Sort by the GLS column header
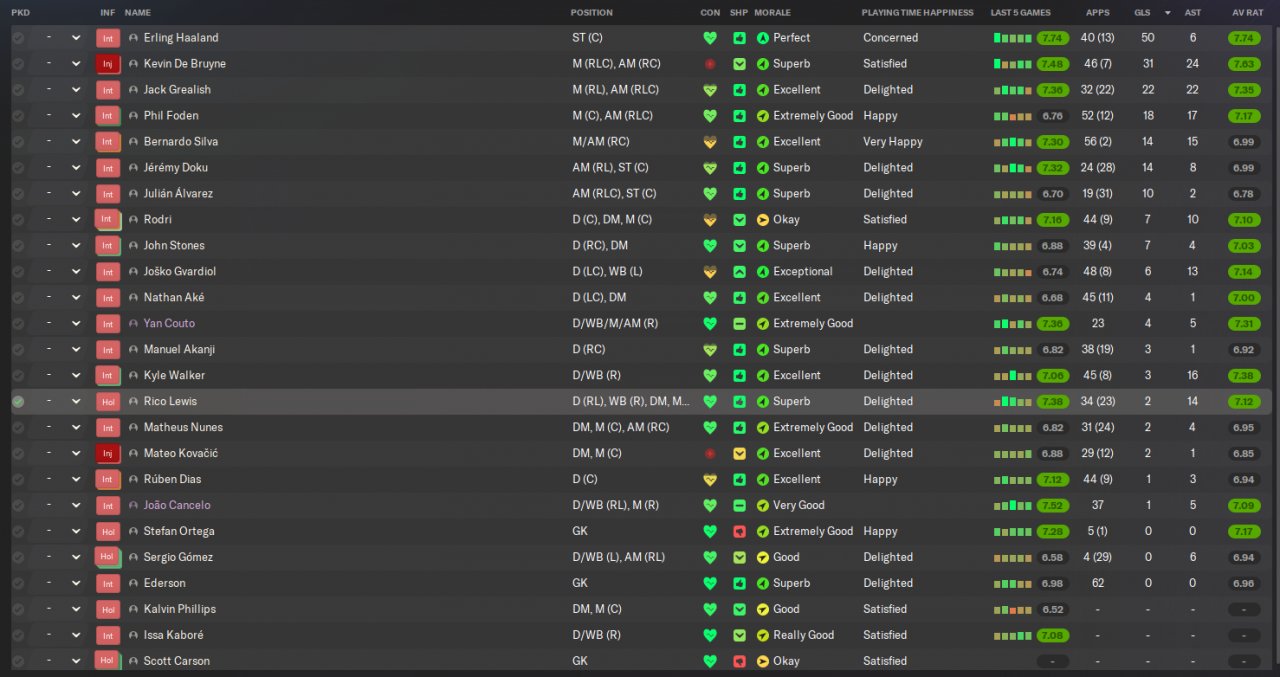 [1142, 13]
